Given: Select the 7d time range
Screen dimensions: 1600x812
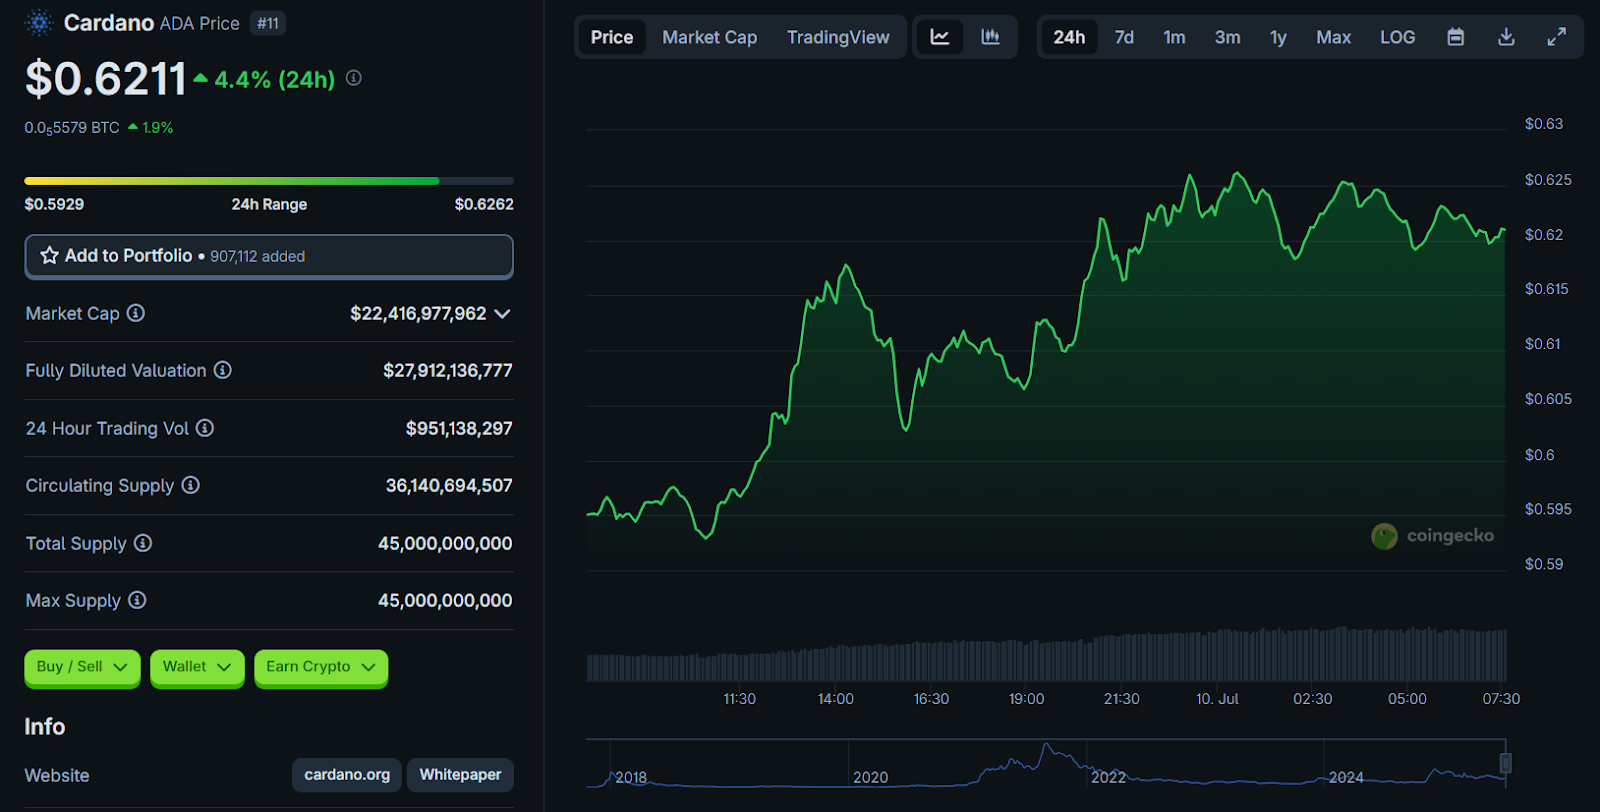Looking at the screenshot, I should click(x=1124, y=37).
